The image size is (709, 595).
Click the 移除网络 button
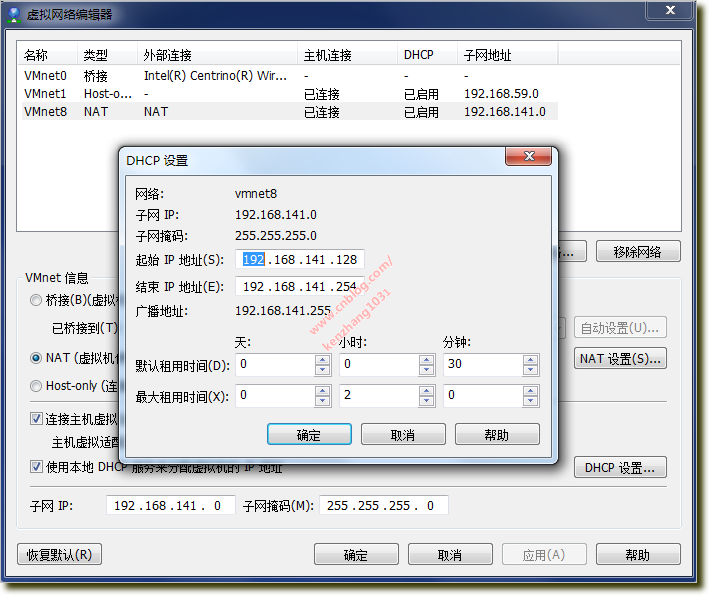coord(638,251)
